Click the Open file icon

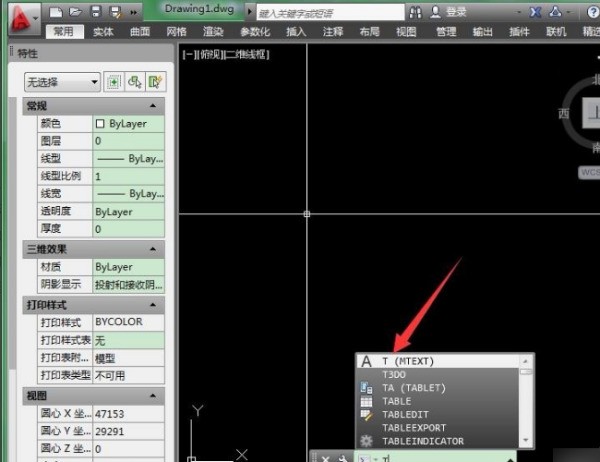76,12
